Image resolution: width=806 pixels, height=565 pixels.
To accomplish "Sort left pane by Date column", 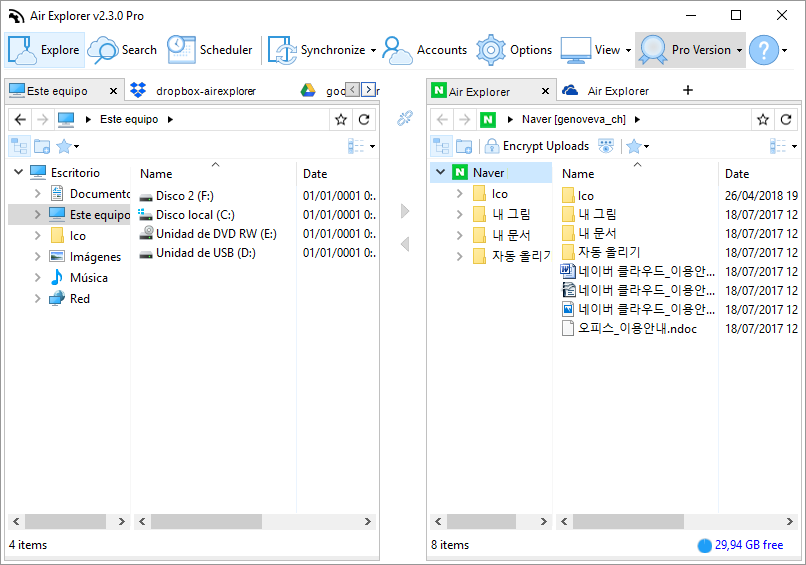I will pos(315,174).
